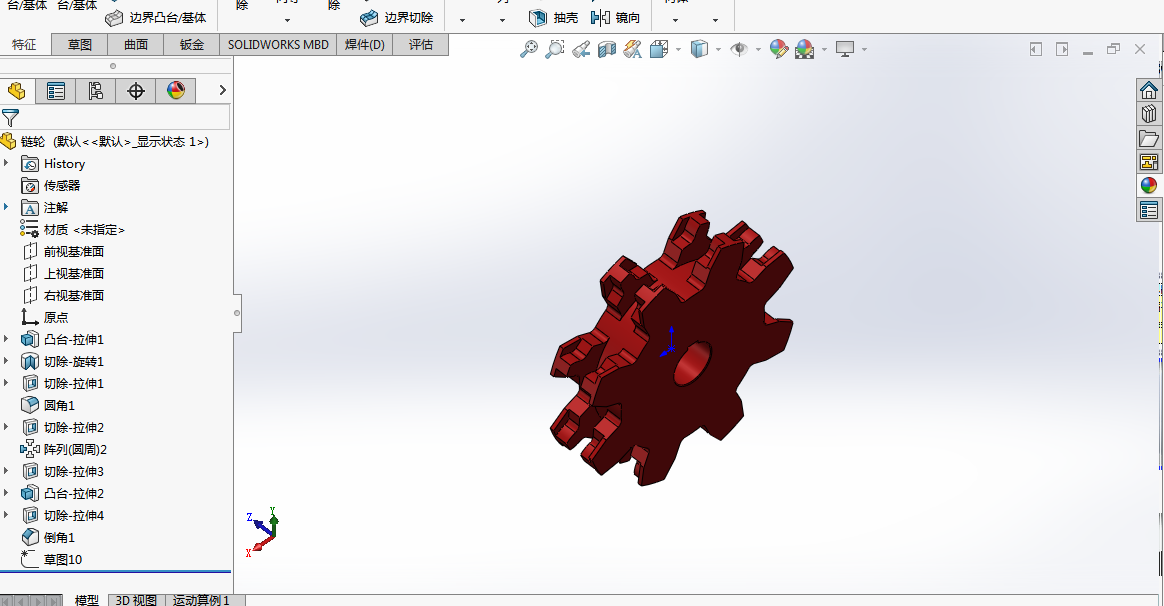Switch to the SOLIDWORKS MBD tab
Viewport: 1164px width, 606px height.
tap(278, 45)
